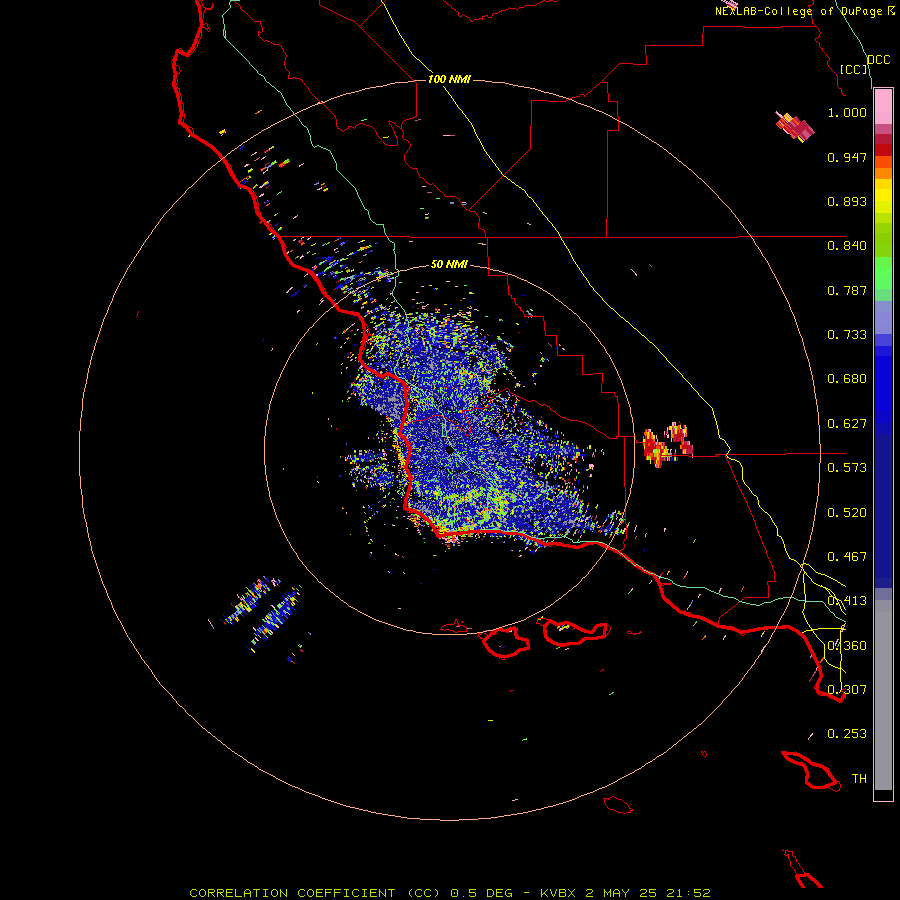Click the 0.413 color scale value
This screenshot has width=900, height=900.
(847, 601)
